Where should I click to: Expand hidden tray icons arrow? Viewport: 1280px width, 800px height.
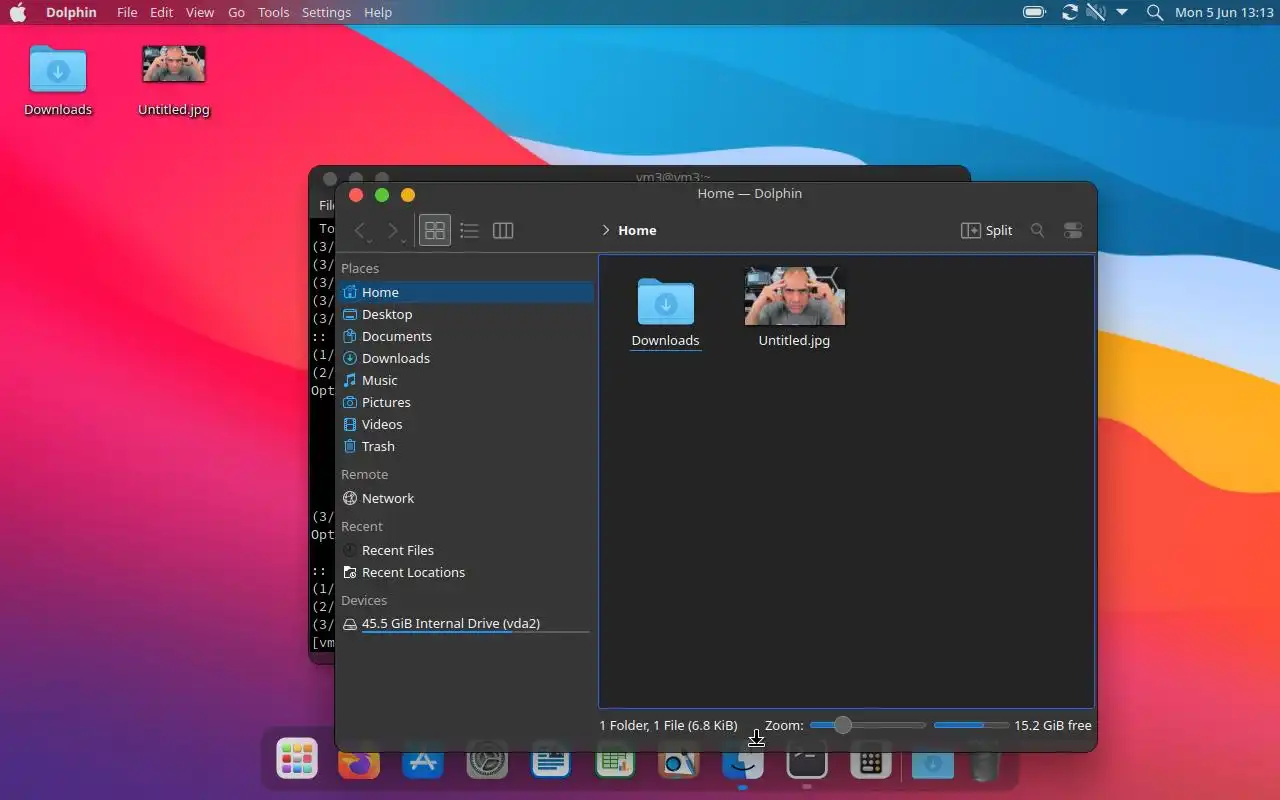click(x=1122, y=12)
